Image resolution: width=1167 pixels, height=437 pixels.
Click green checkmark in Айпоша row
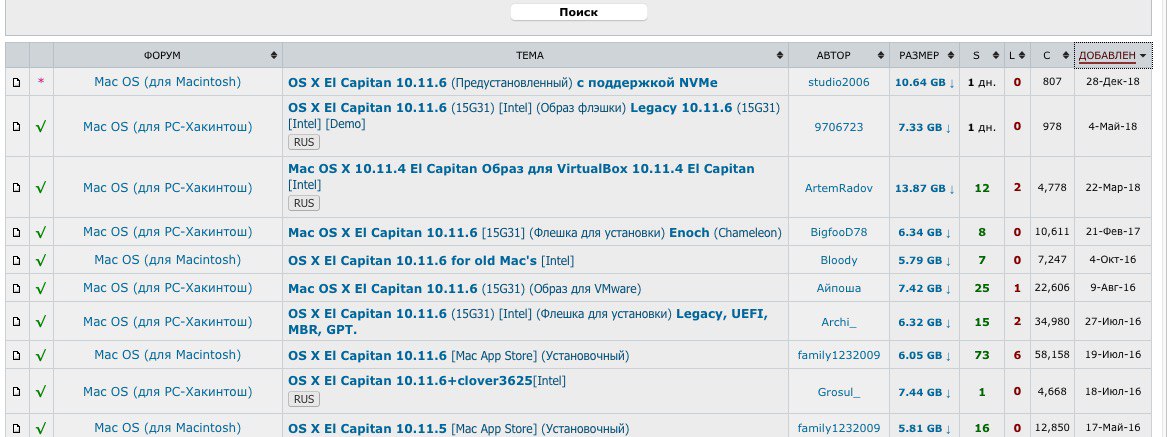point(41,288)
